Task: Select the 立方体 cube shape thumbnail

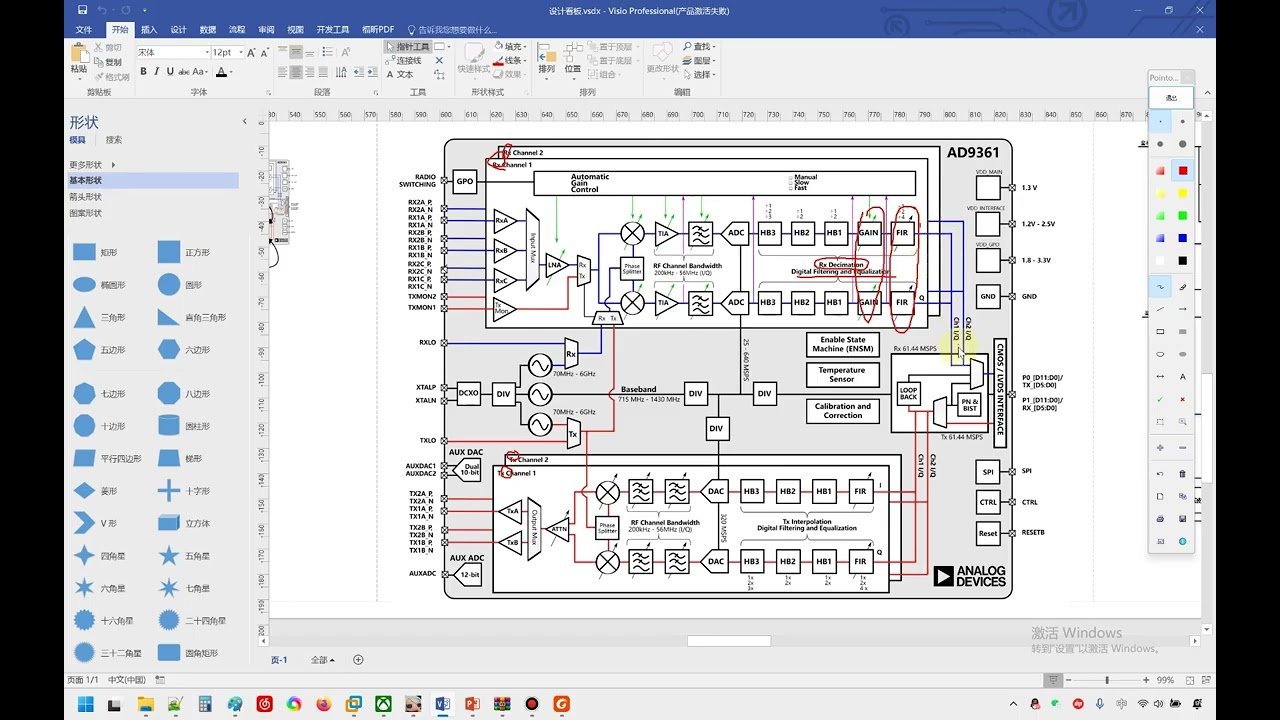Action: (169, 523)
